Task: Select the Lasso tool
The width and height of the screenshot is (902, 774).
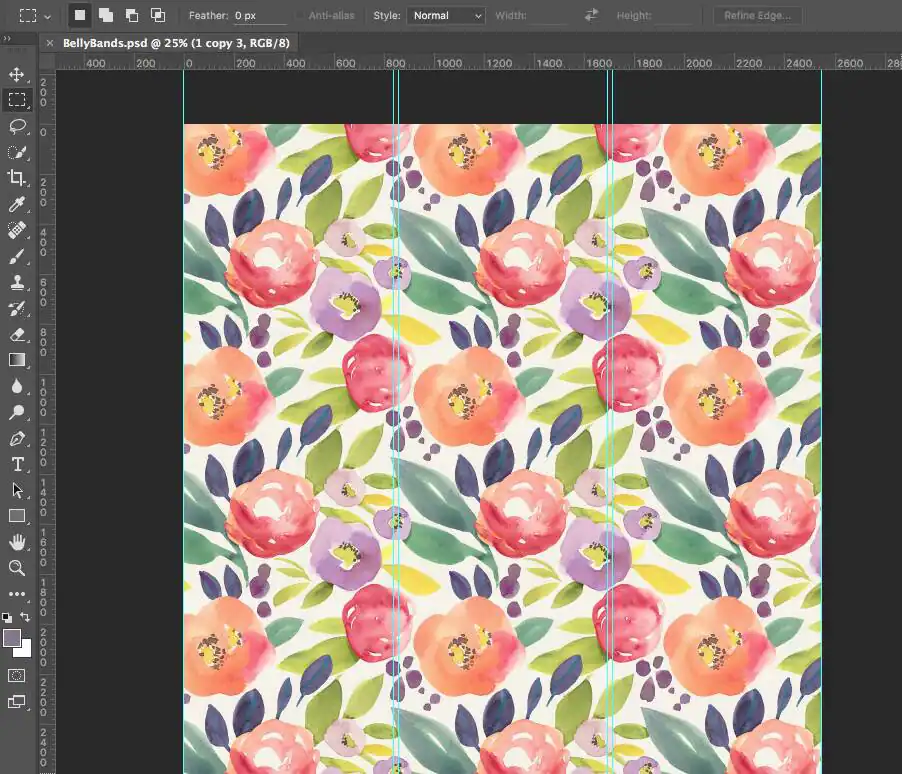Action: tap(17, 127)
